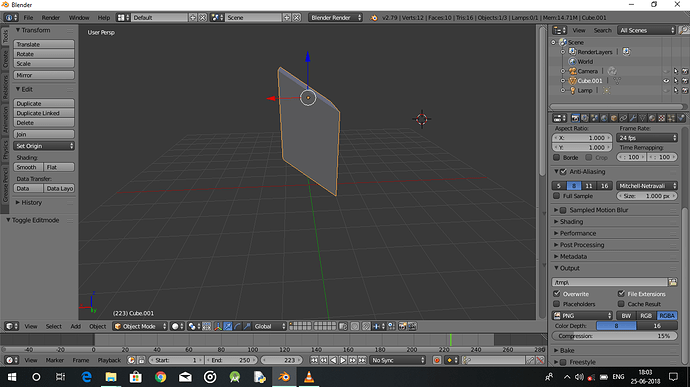Expand the Performance panel
Image resolution: width=690 pixels, height=387 pixels.
(577, 233)
